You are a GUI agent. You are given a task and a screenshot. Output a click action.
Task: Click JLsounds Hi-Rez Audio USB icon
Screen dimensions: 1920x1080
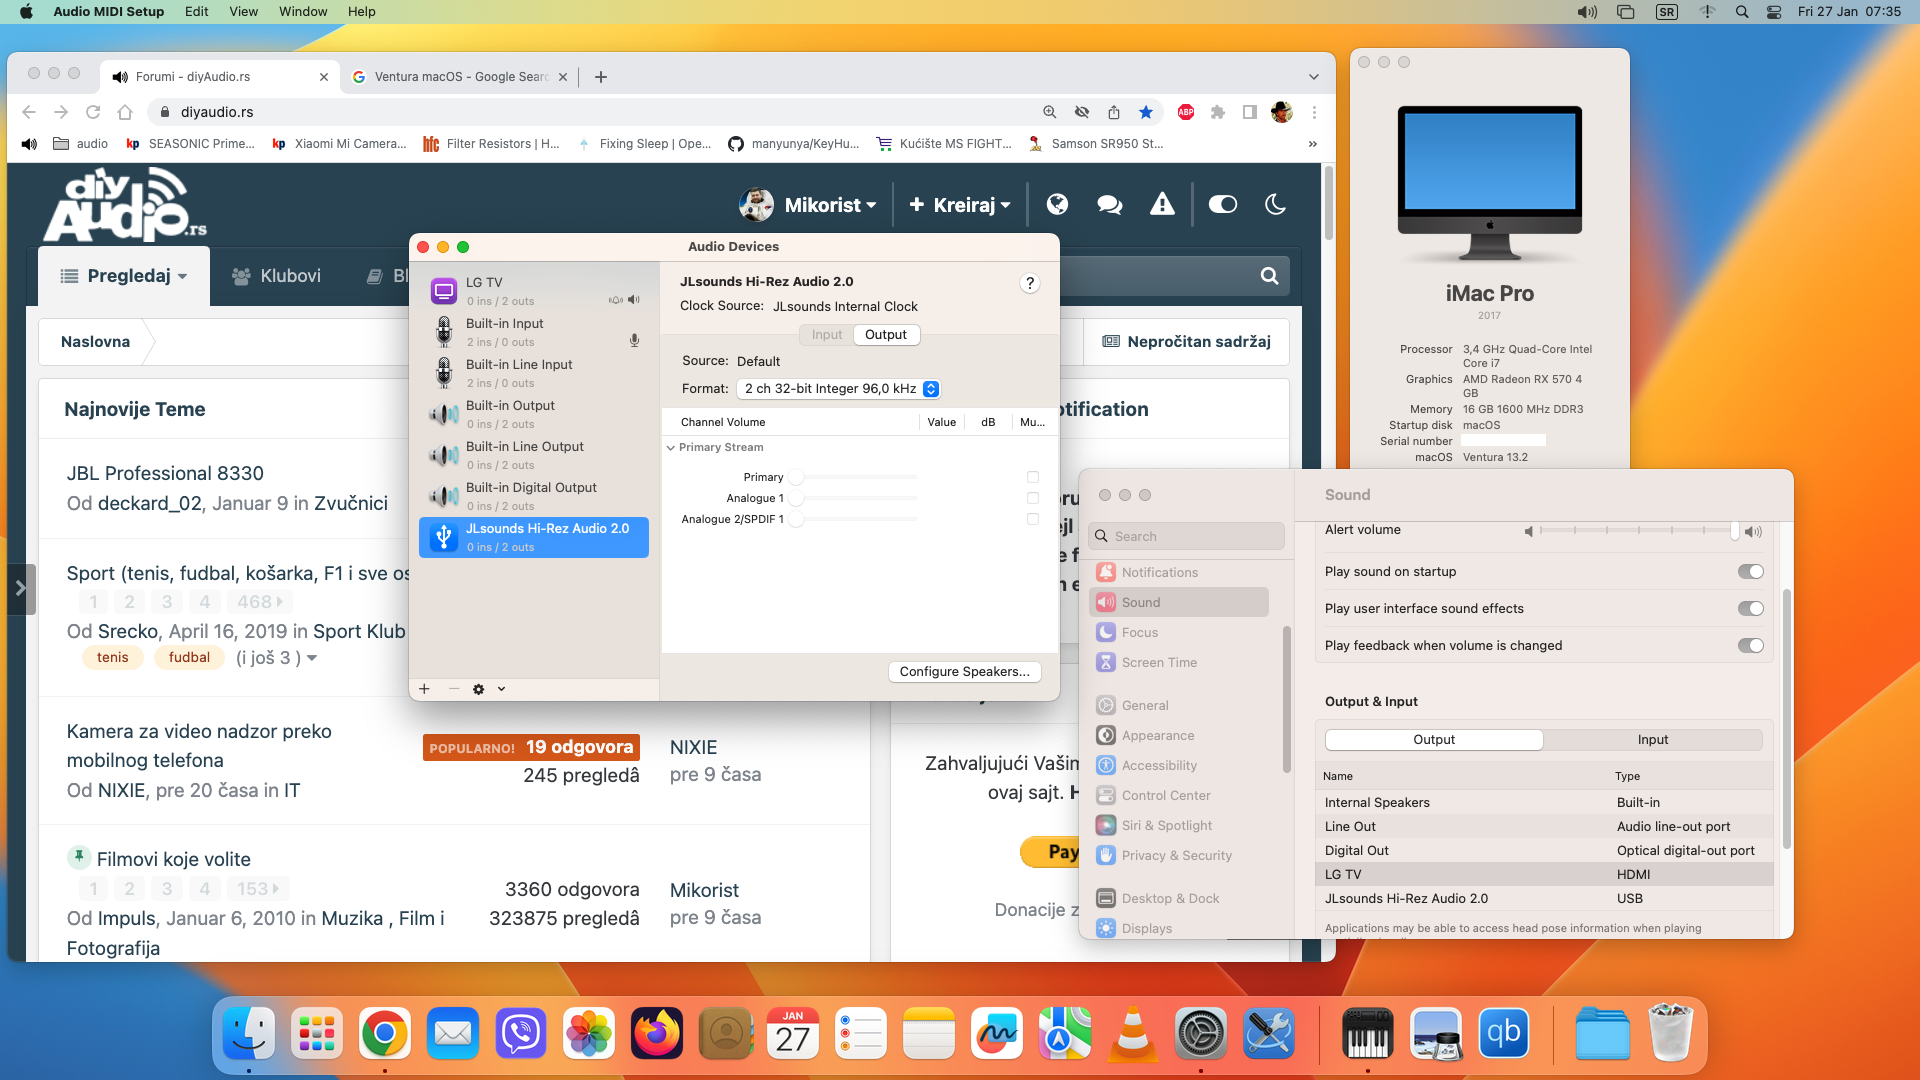pyautogui.click(x=444, y=537)
